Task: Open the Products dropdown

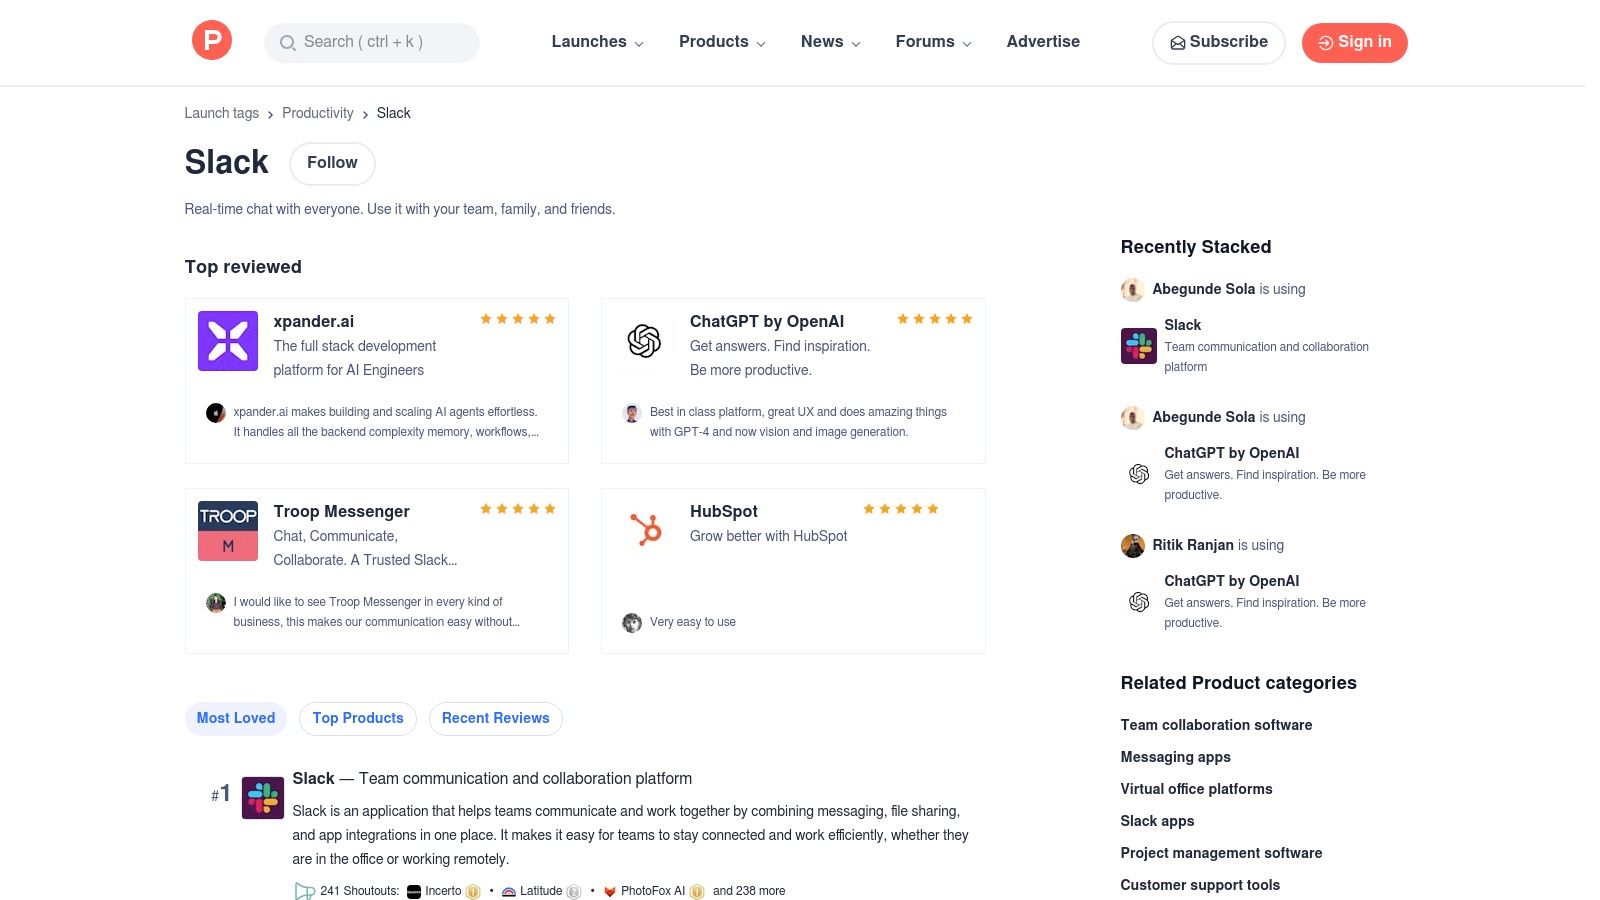Action: pyautogui.click(x=721, y=42)
